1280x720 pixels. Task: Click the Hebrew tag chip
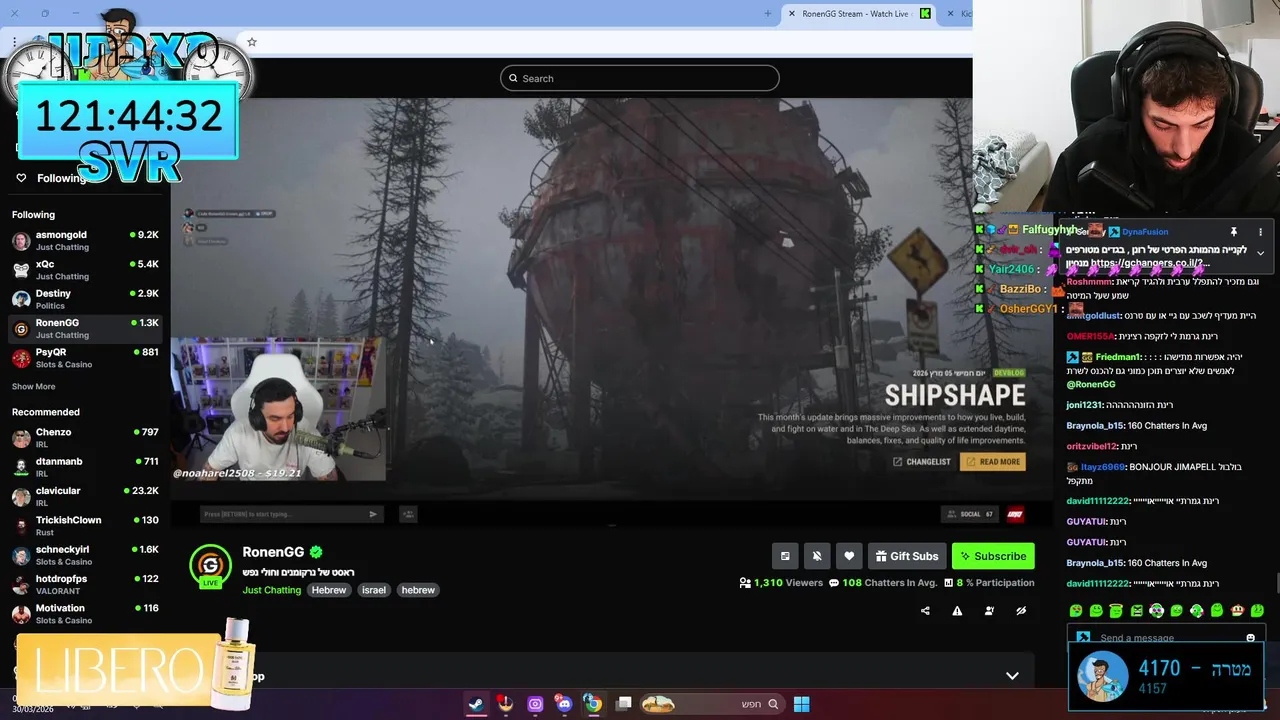pos(328,590)
